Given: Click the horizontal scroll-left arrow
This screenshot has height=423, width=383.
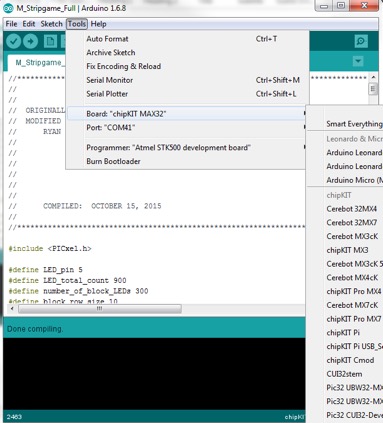Looking at the screenshot, I should pyautogui.click(x=12, y=309).
